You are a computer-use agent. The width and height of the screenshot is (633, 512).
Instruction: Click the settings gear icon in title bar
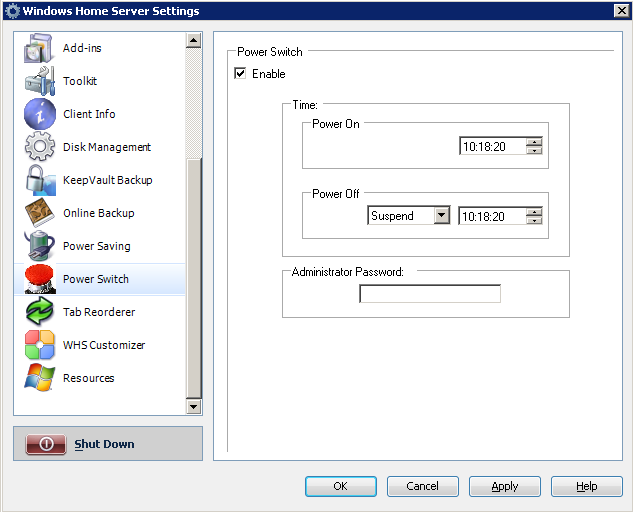(12, 11)
